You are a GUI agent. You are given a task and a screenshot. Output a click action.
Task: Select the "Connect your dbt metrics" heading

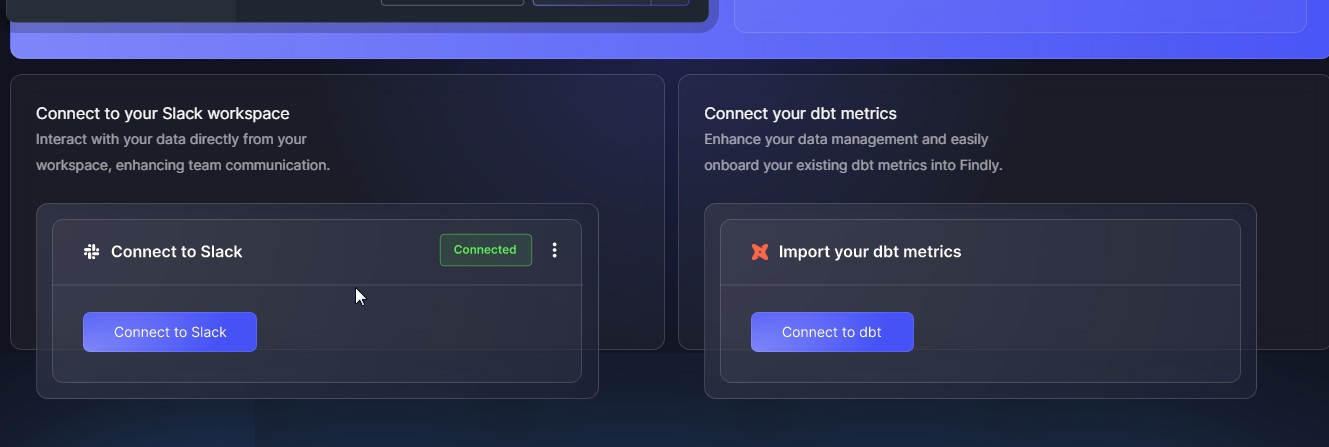tap(800, 114)
